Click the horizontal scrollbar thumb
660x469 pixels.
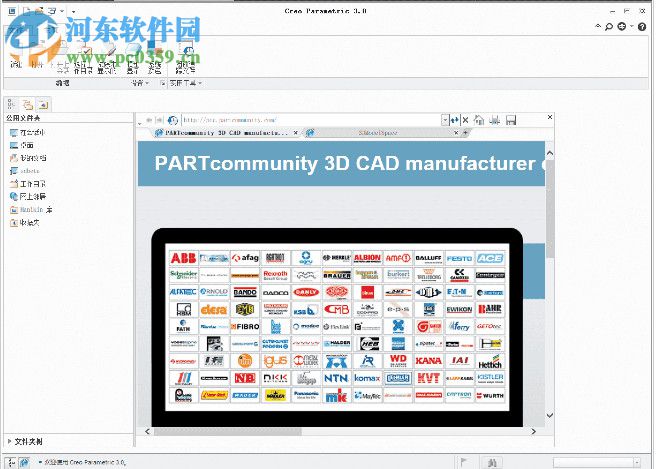pos(228,432)
